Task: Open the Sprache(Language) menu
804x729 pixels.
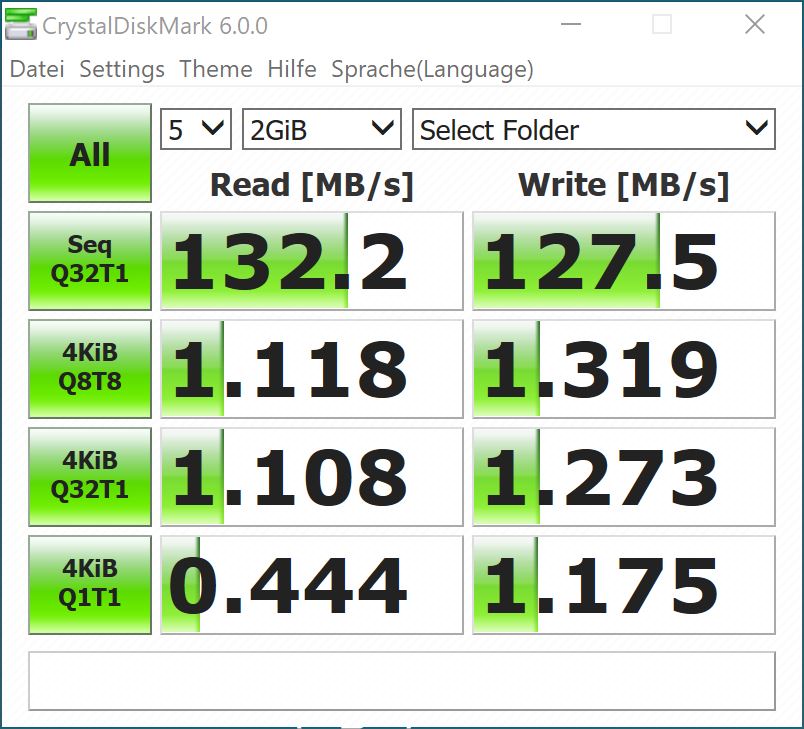Action: pyautogui.click(x=432, y=69)
